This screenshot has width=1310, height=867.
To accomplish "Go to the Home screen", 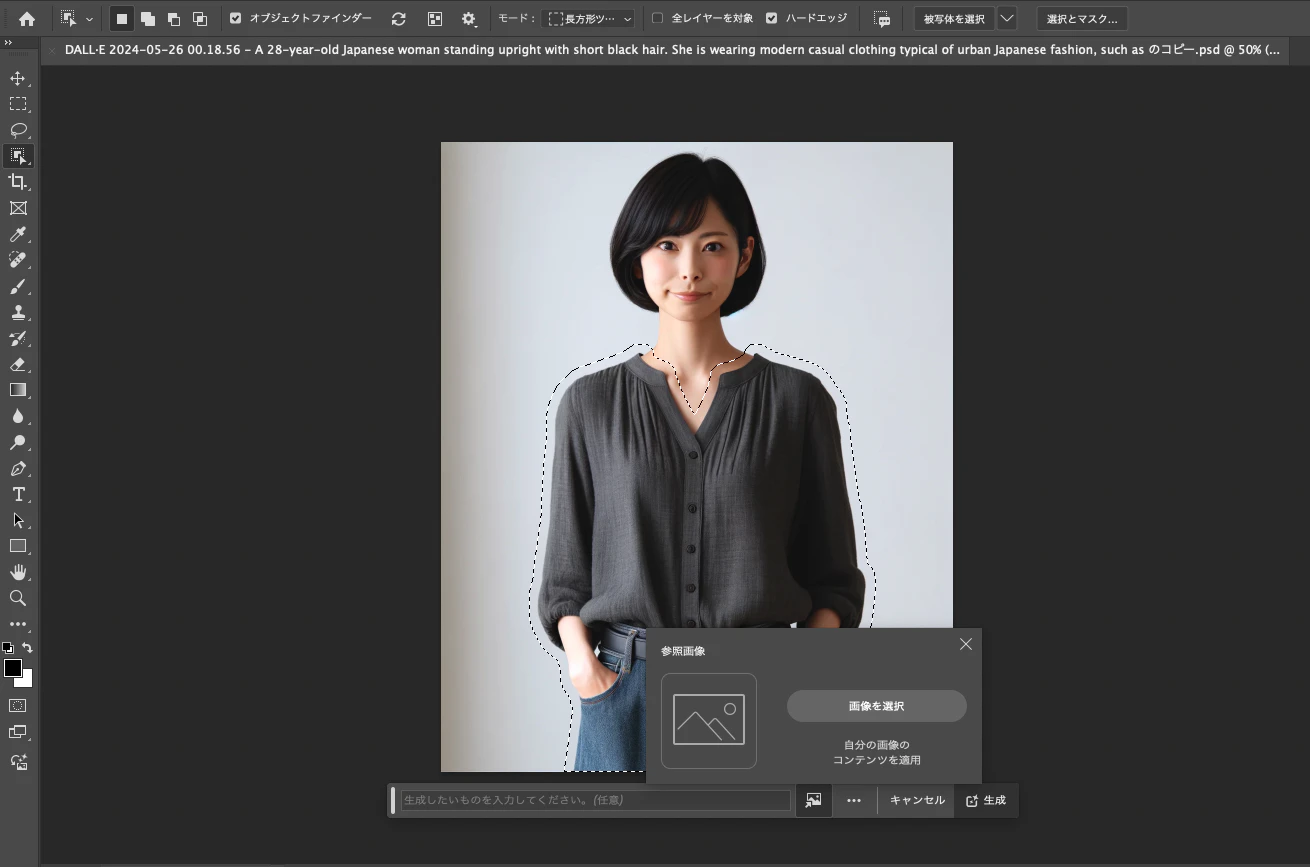I will [x=27, y=18].
